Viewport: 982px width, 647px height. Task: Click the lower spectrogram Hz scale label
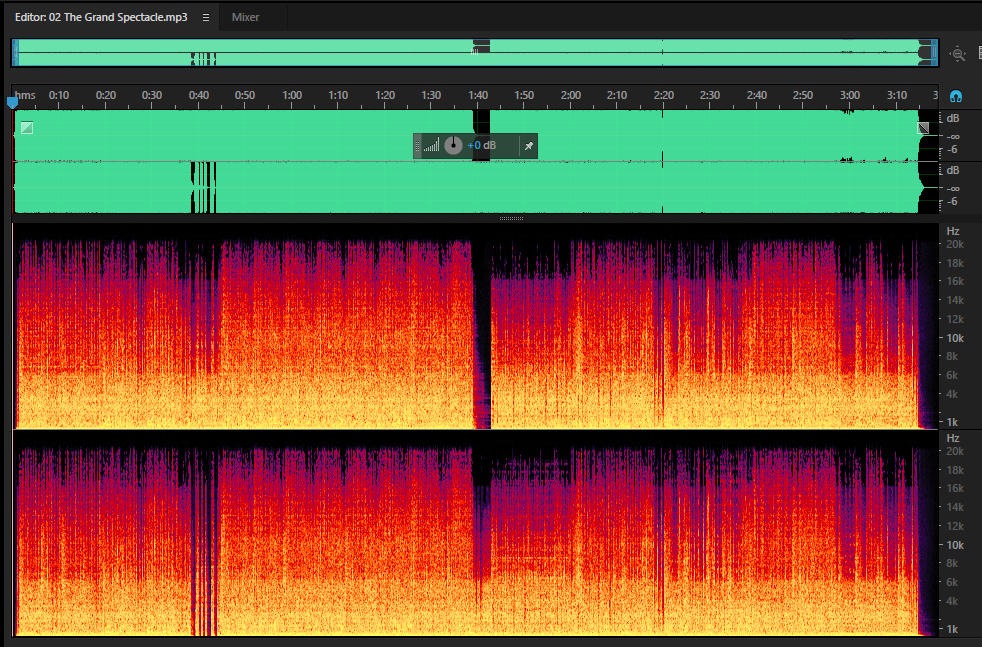click(953, 438)
